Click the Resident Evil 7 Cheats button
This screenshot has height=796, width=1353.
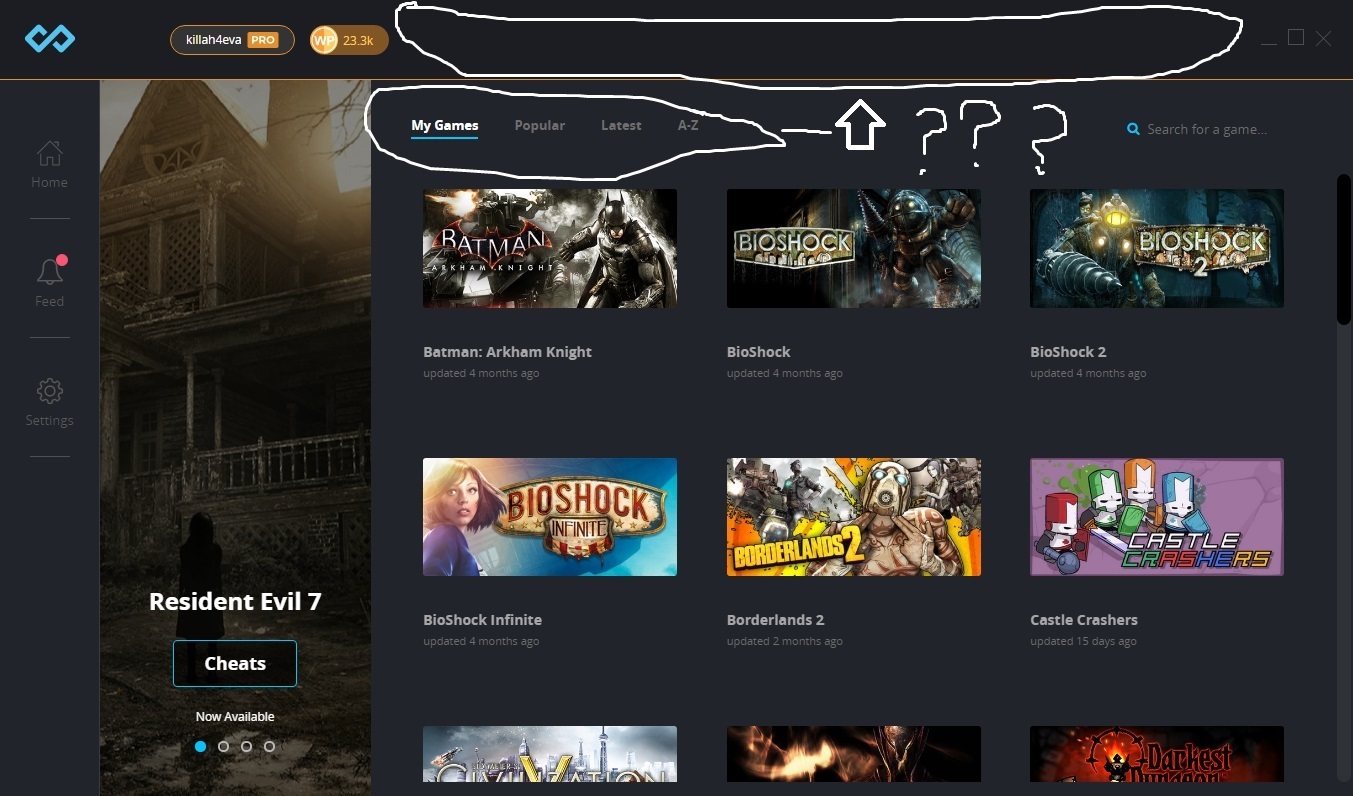tap(235, 663)
